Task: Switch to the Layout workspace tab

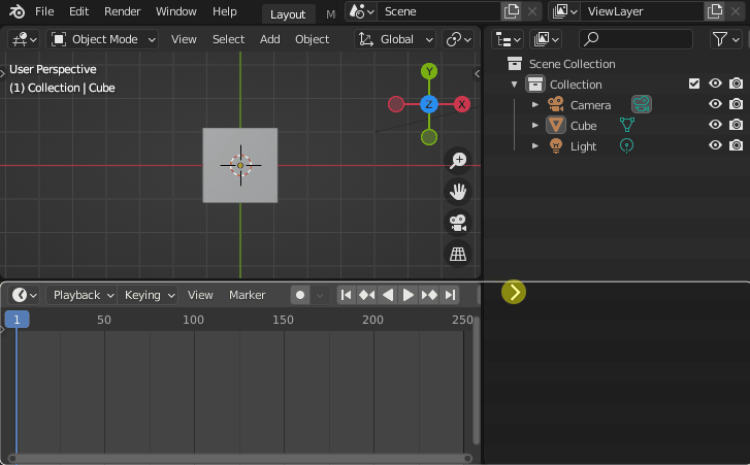Action: [288, 14]
